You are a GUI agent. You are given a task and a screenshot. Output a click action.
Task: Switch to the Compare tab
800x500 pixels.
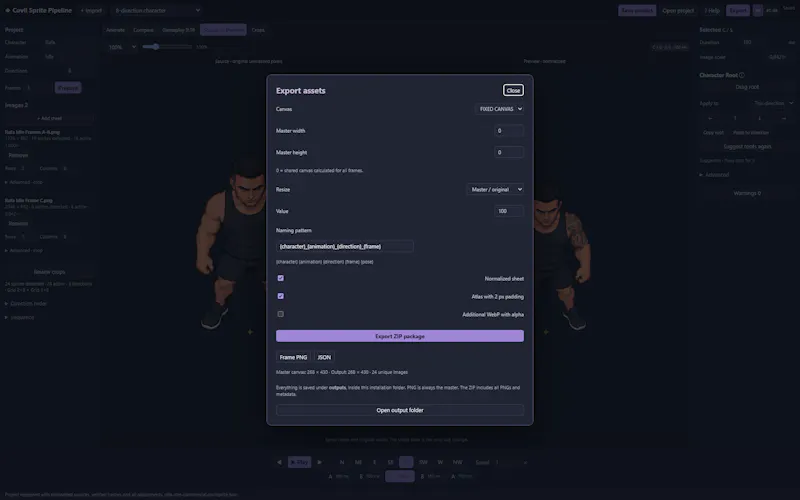click(143, 30)
